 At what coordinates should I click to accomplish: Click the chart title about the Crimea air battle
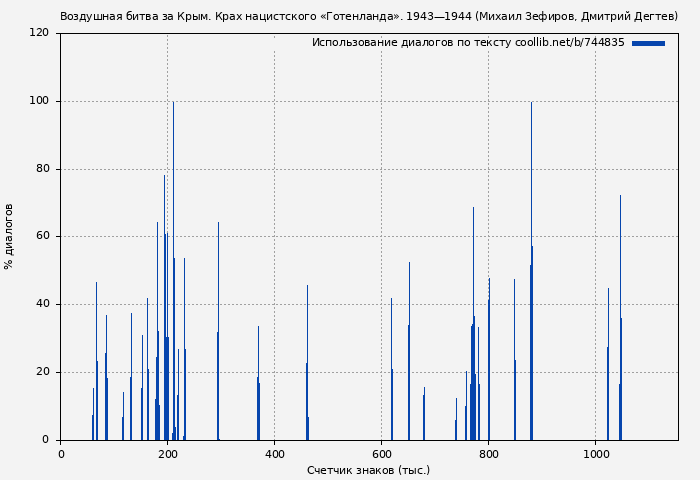(x=368, y=16)
